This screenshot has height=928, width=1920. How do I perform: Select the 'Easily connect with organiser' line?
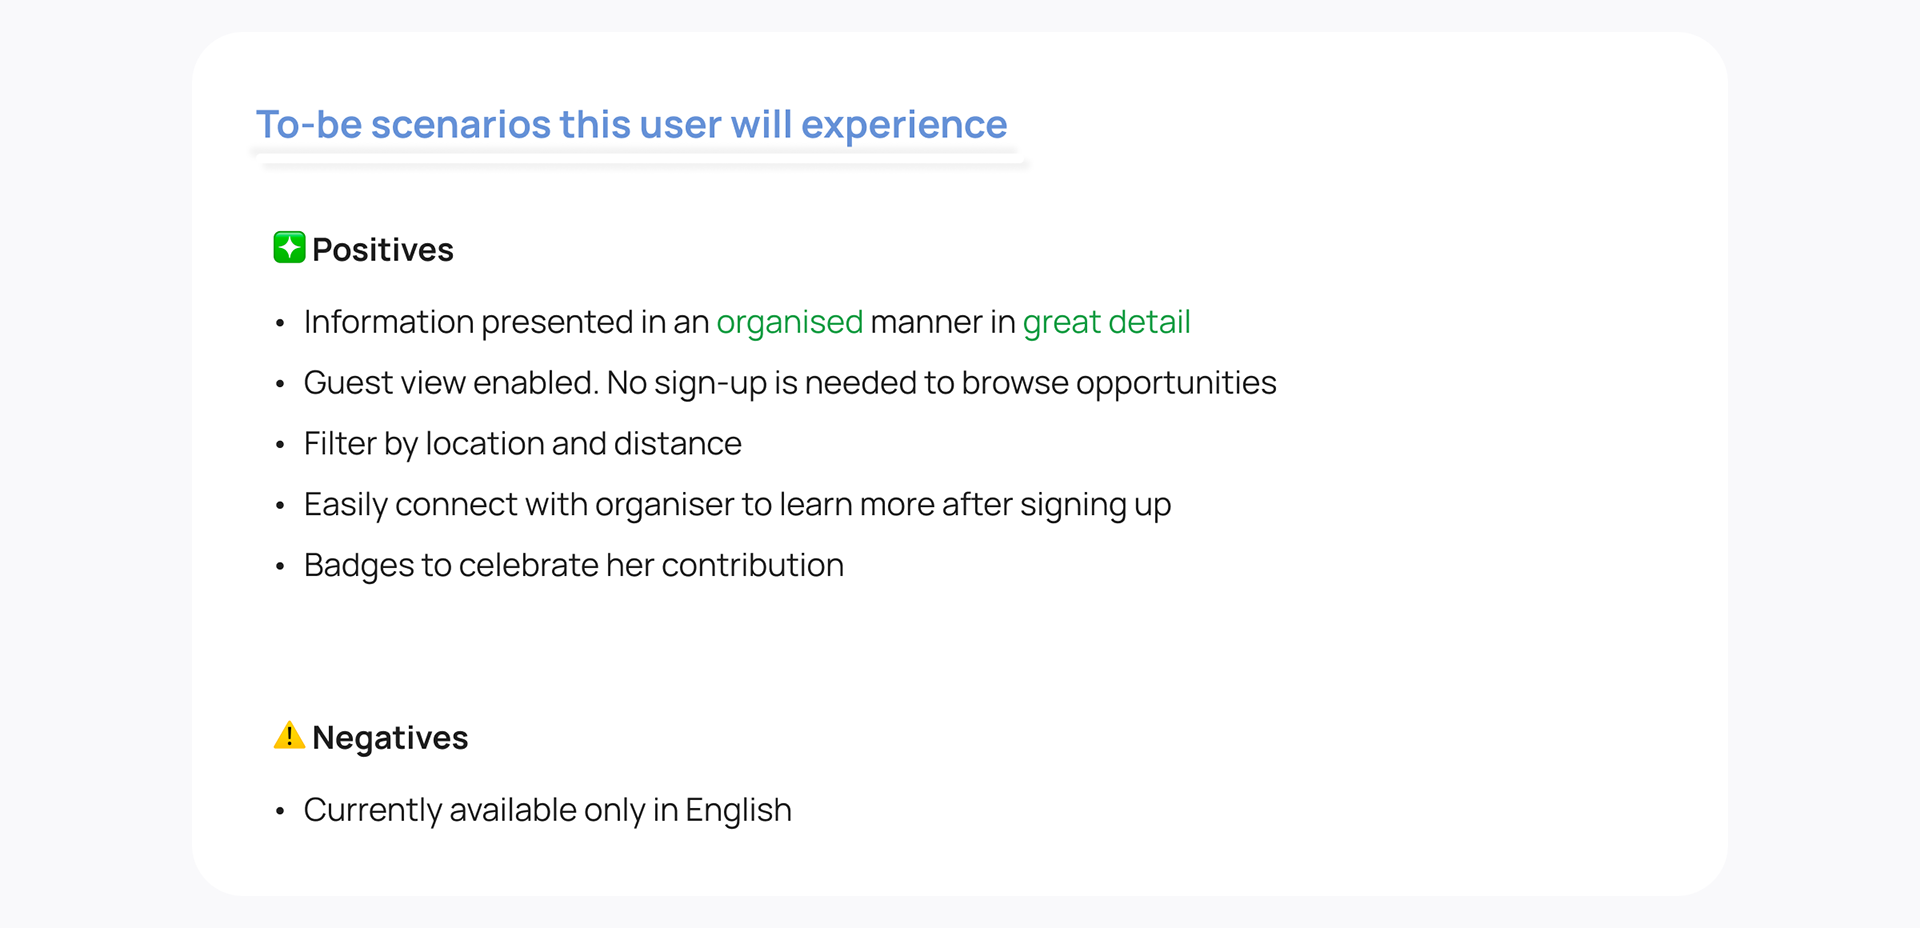[737, 505]
